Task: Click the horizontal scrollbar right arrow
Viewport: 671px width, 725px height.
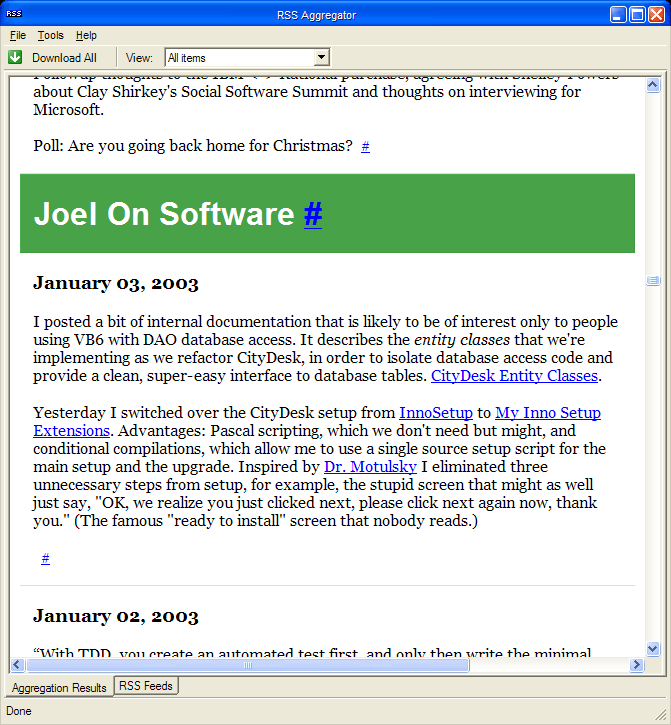Action: tap(637, 665)
